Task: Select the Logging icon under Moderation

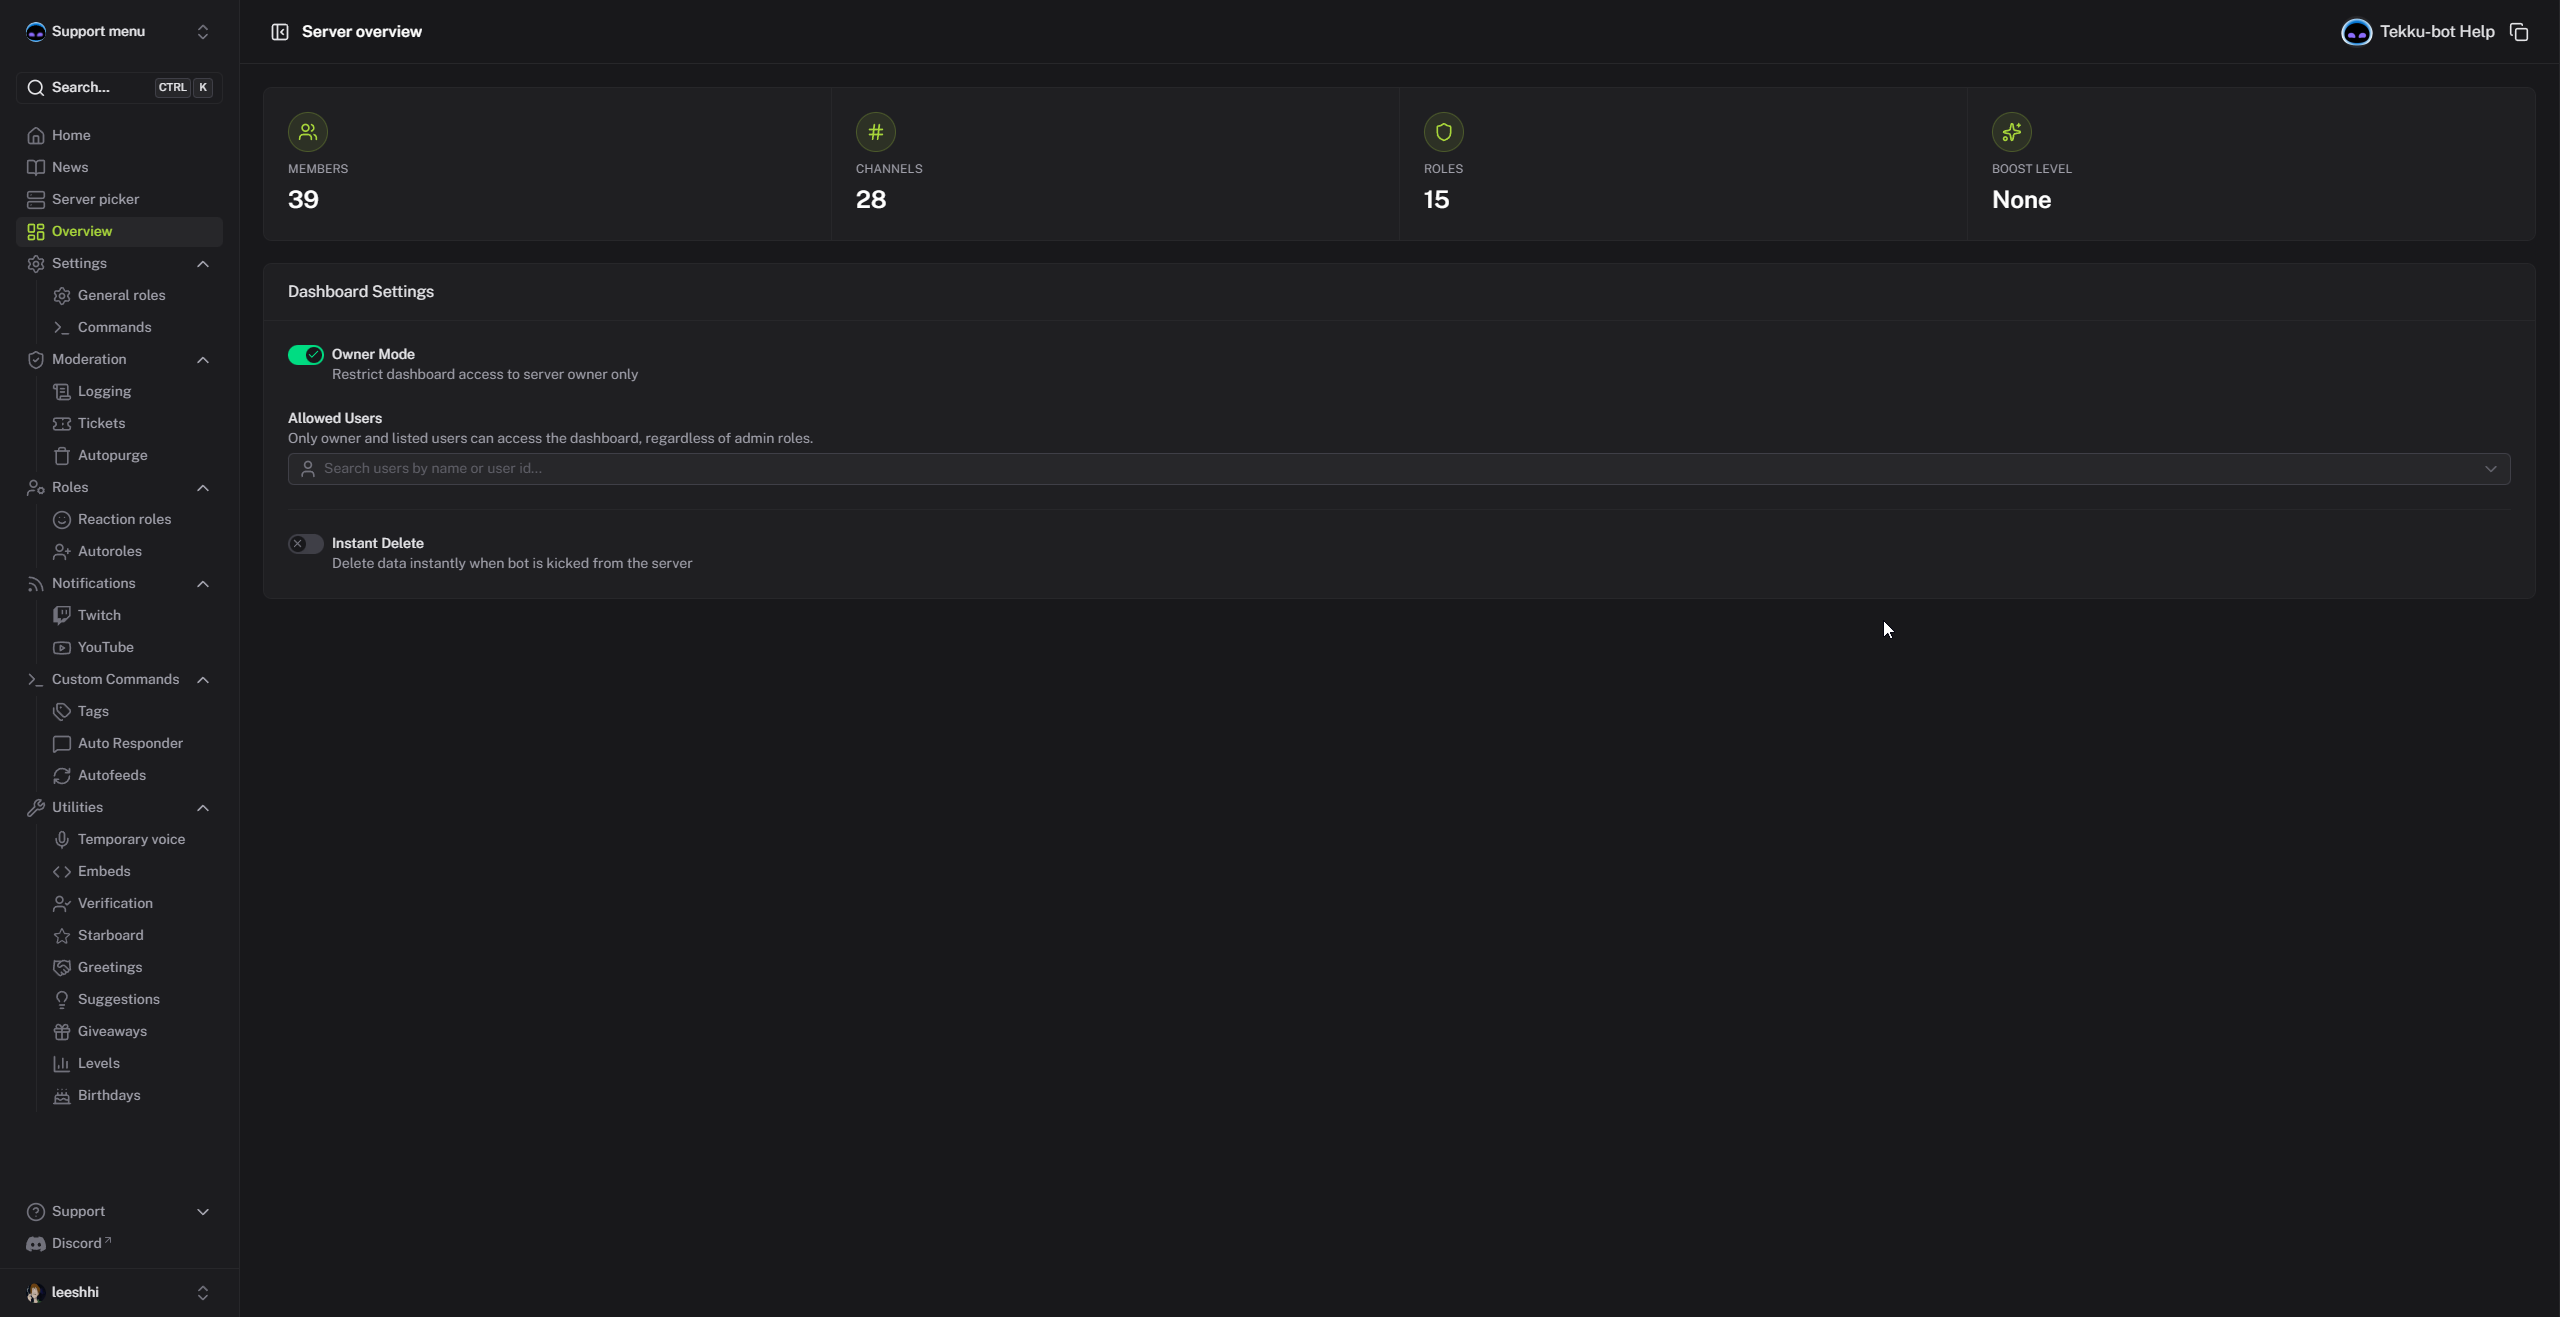Action: [62, 391]
